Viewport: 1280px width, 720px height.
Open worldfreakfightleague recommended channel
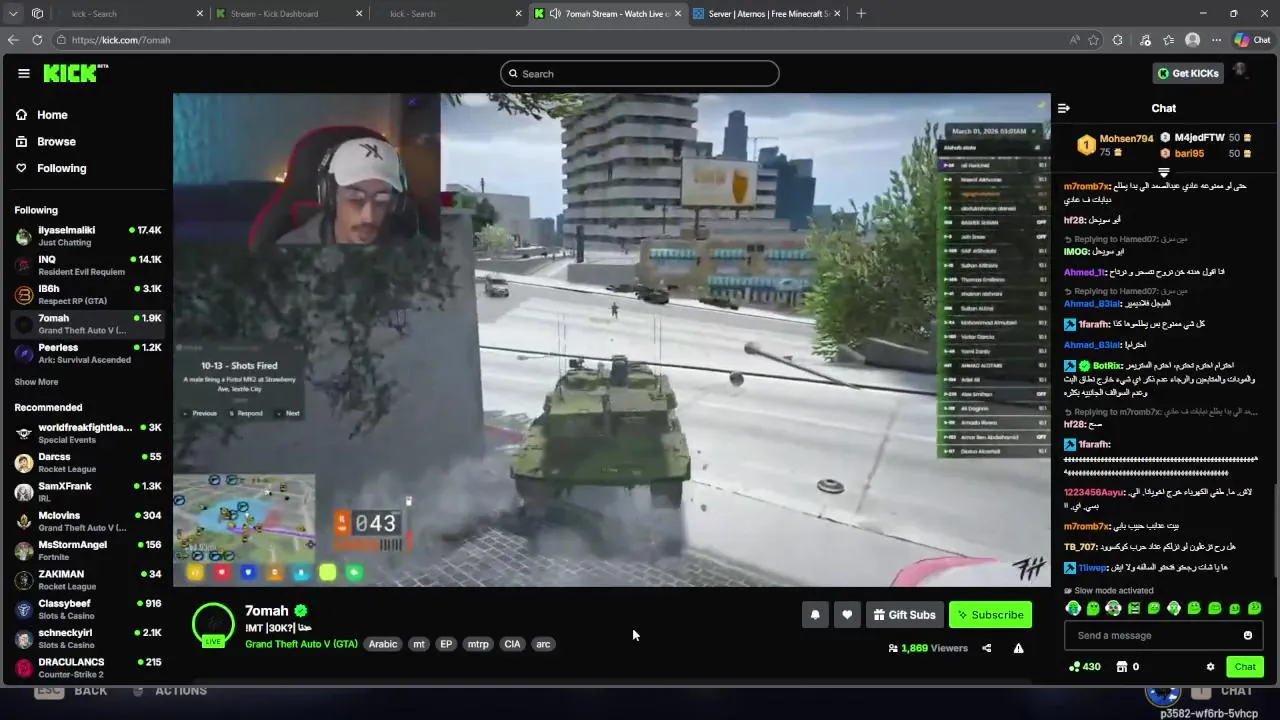(88, 433)
